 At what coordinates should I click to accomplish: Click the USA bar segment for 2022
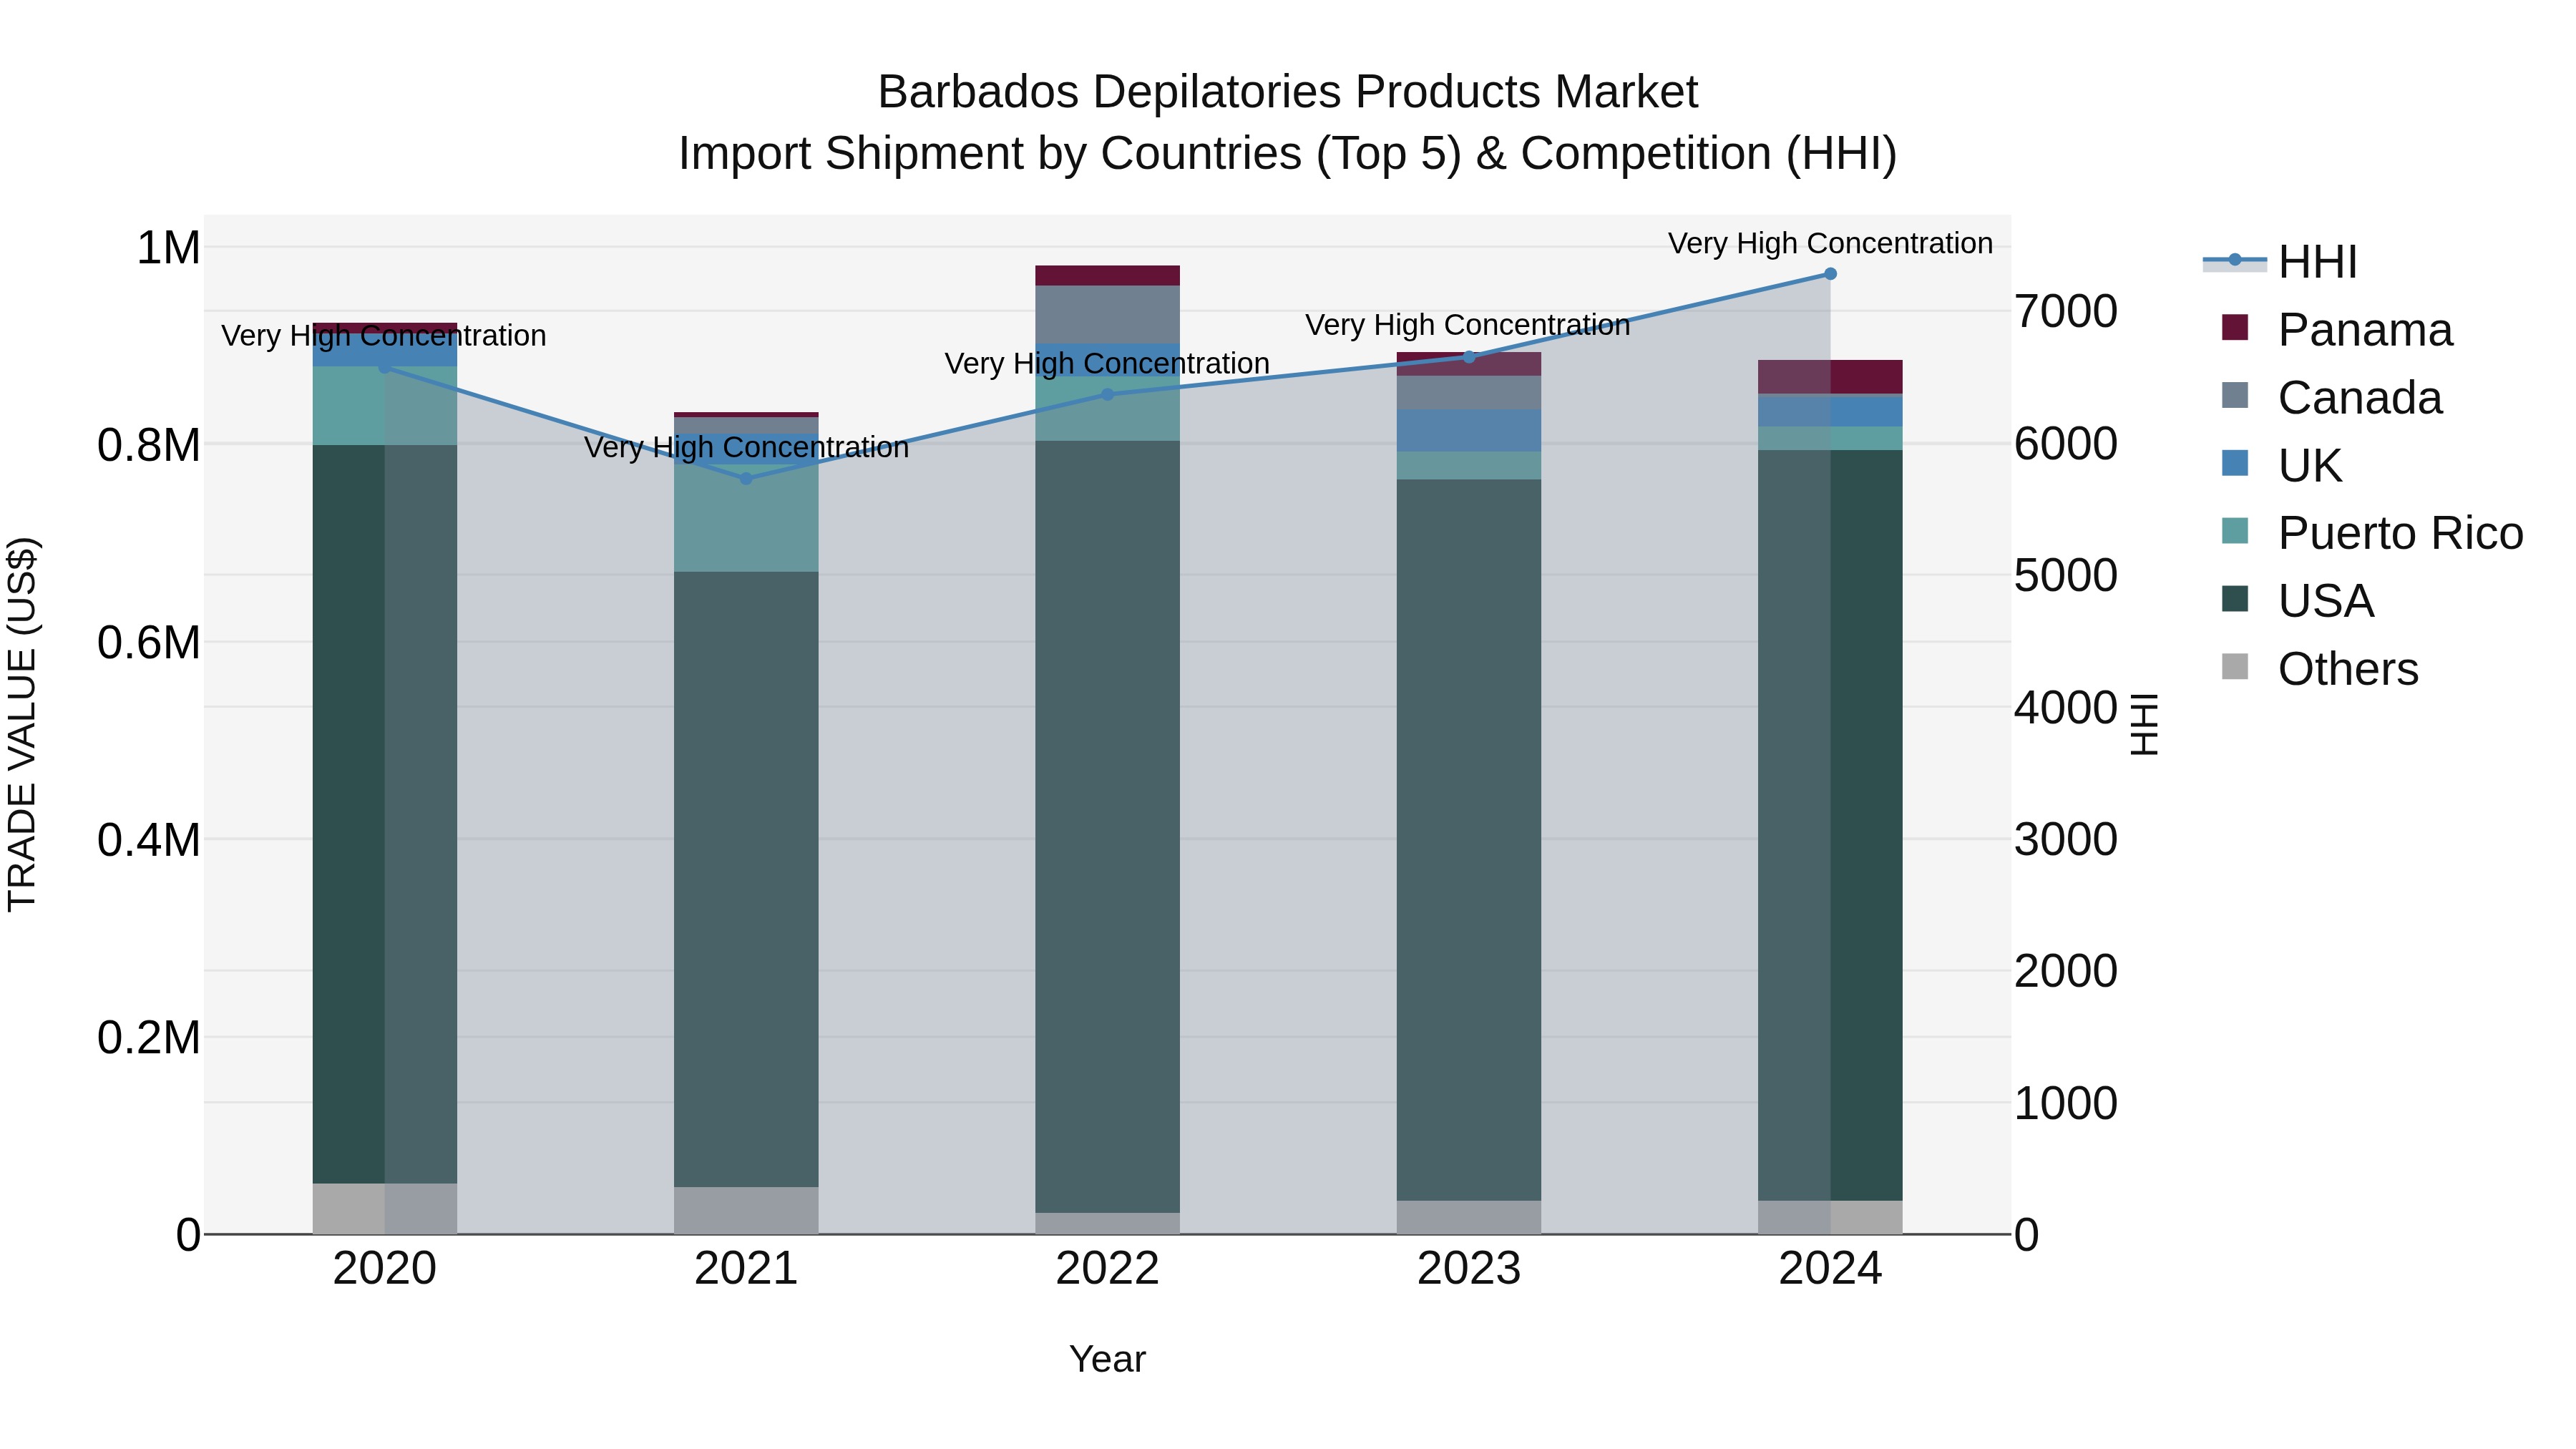point(1107,827)
